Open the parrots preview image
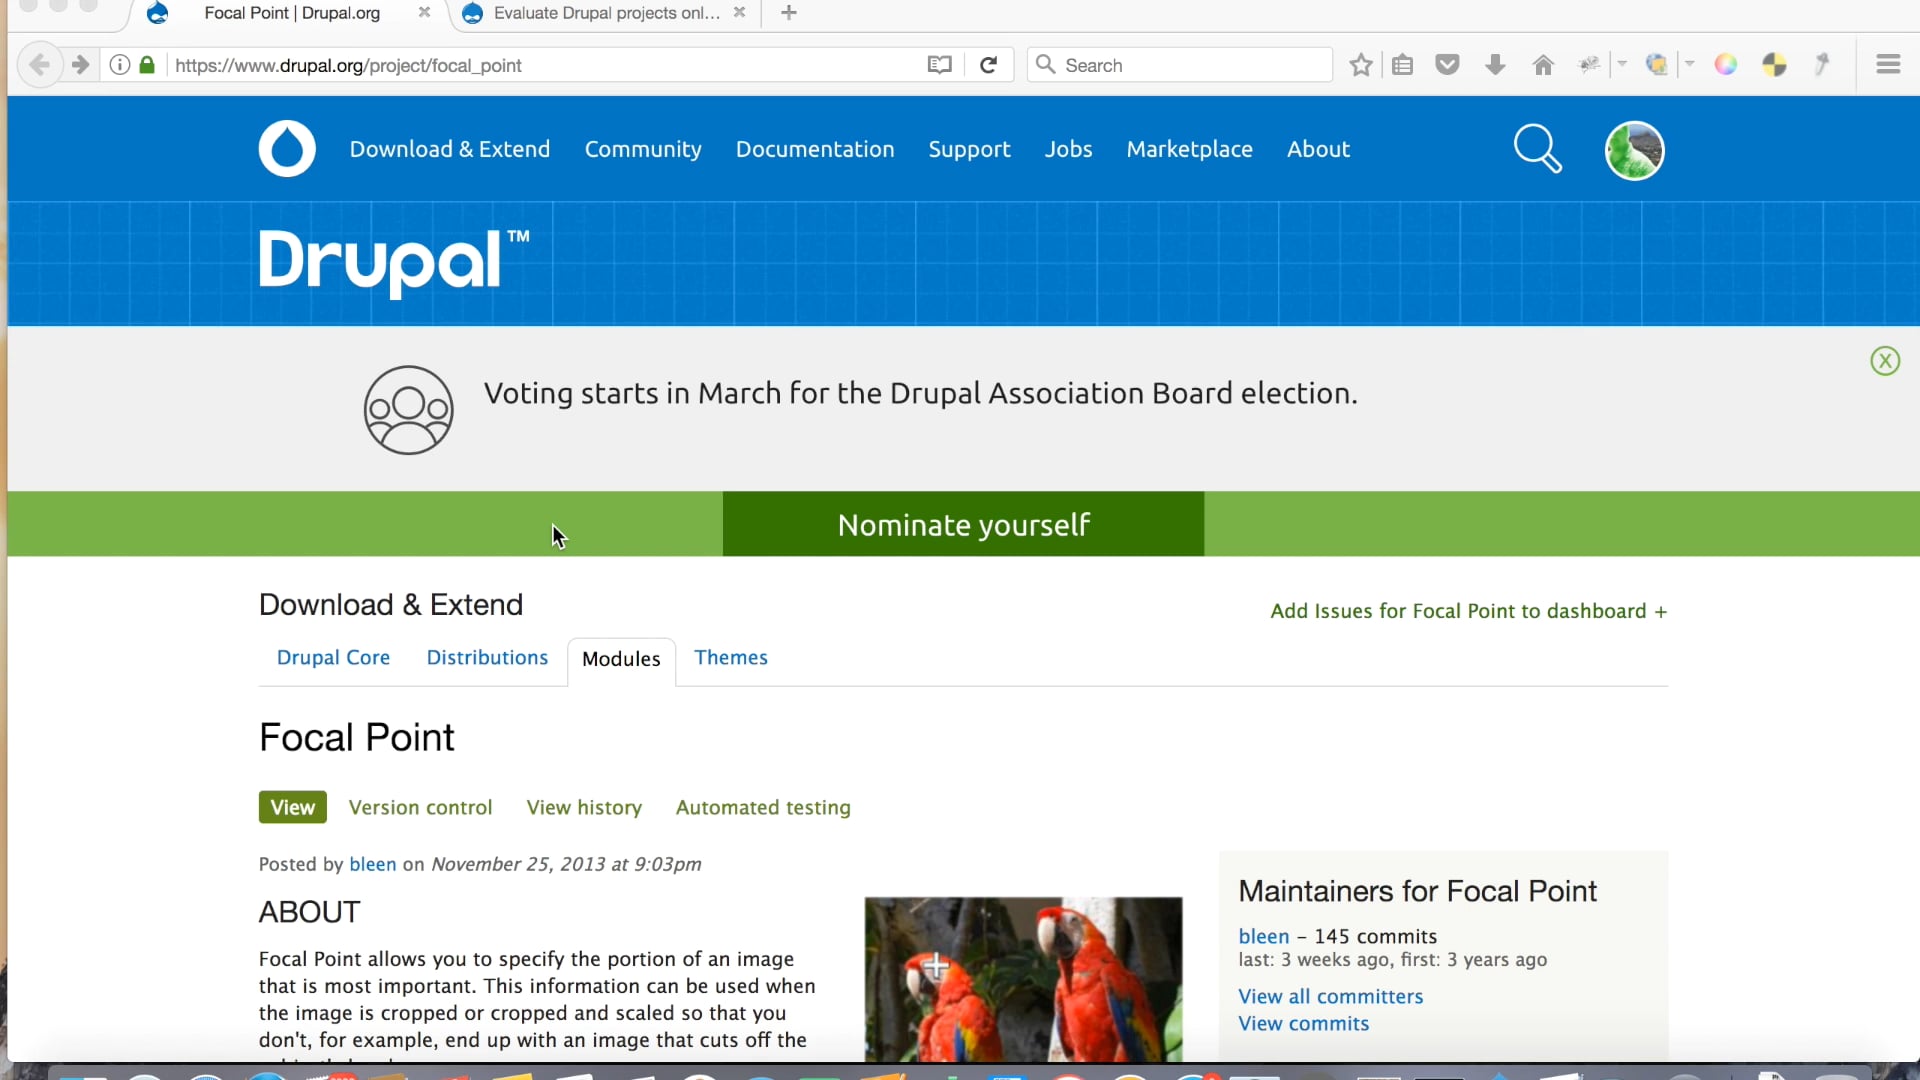The image size is (1920, 1080). coord(1023,979)
